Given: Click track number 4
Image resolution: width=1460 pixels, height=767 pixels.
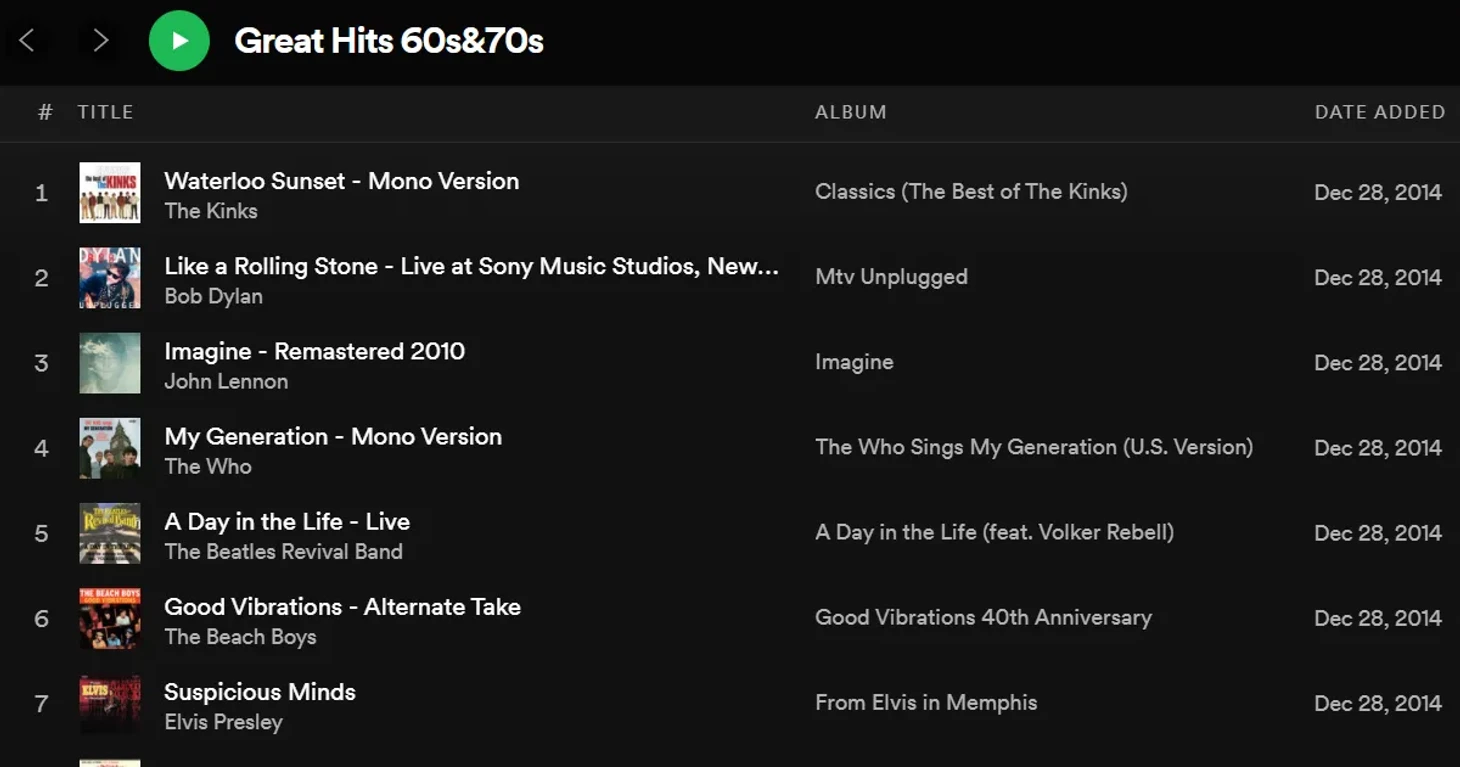Looking at the screenshot, I should pyautogui.click(x=41, y=448).
